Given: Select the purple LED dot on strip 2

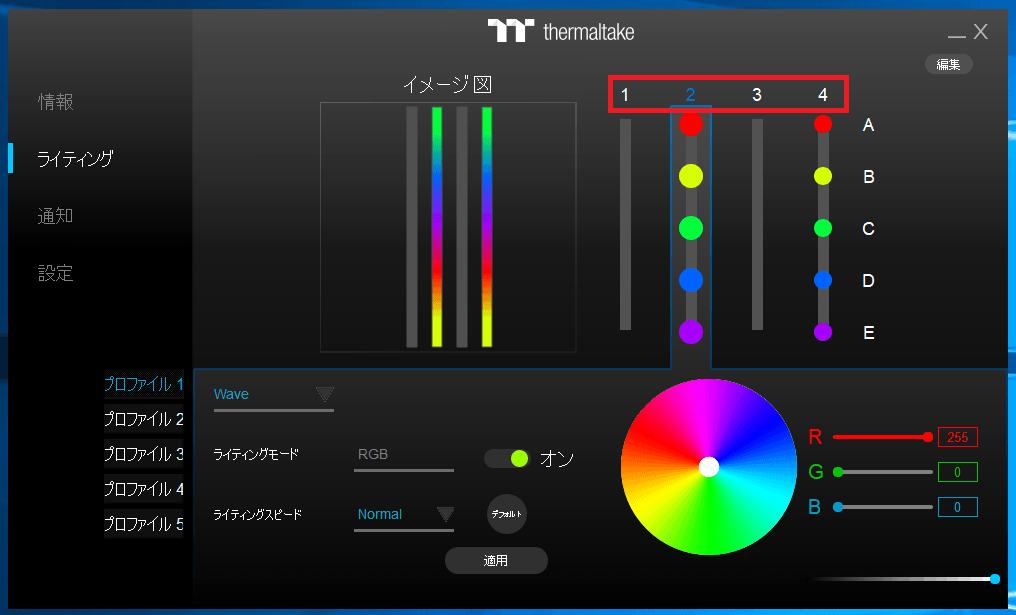Looking at the screenshot, I should tap(690, 332).
